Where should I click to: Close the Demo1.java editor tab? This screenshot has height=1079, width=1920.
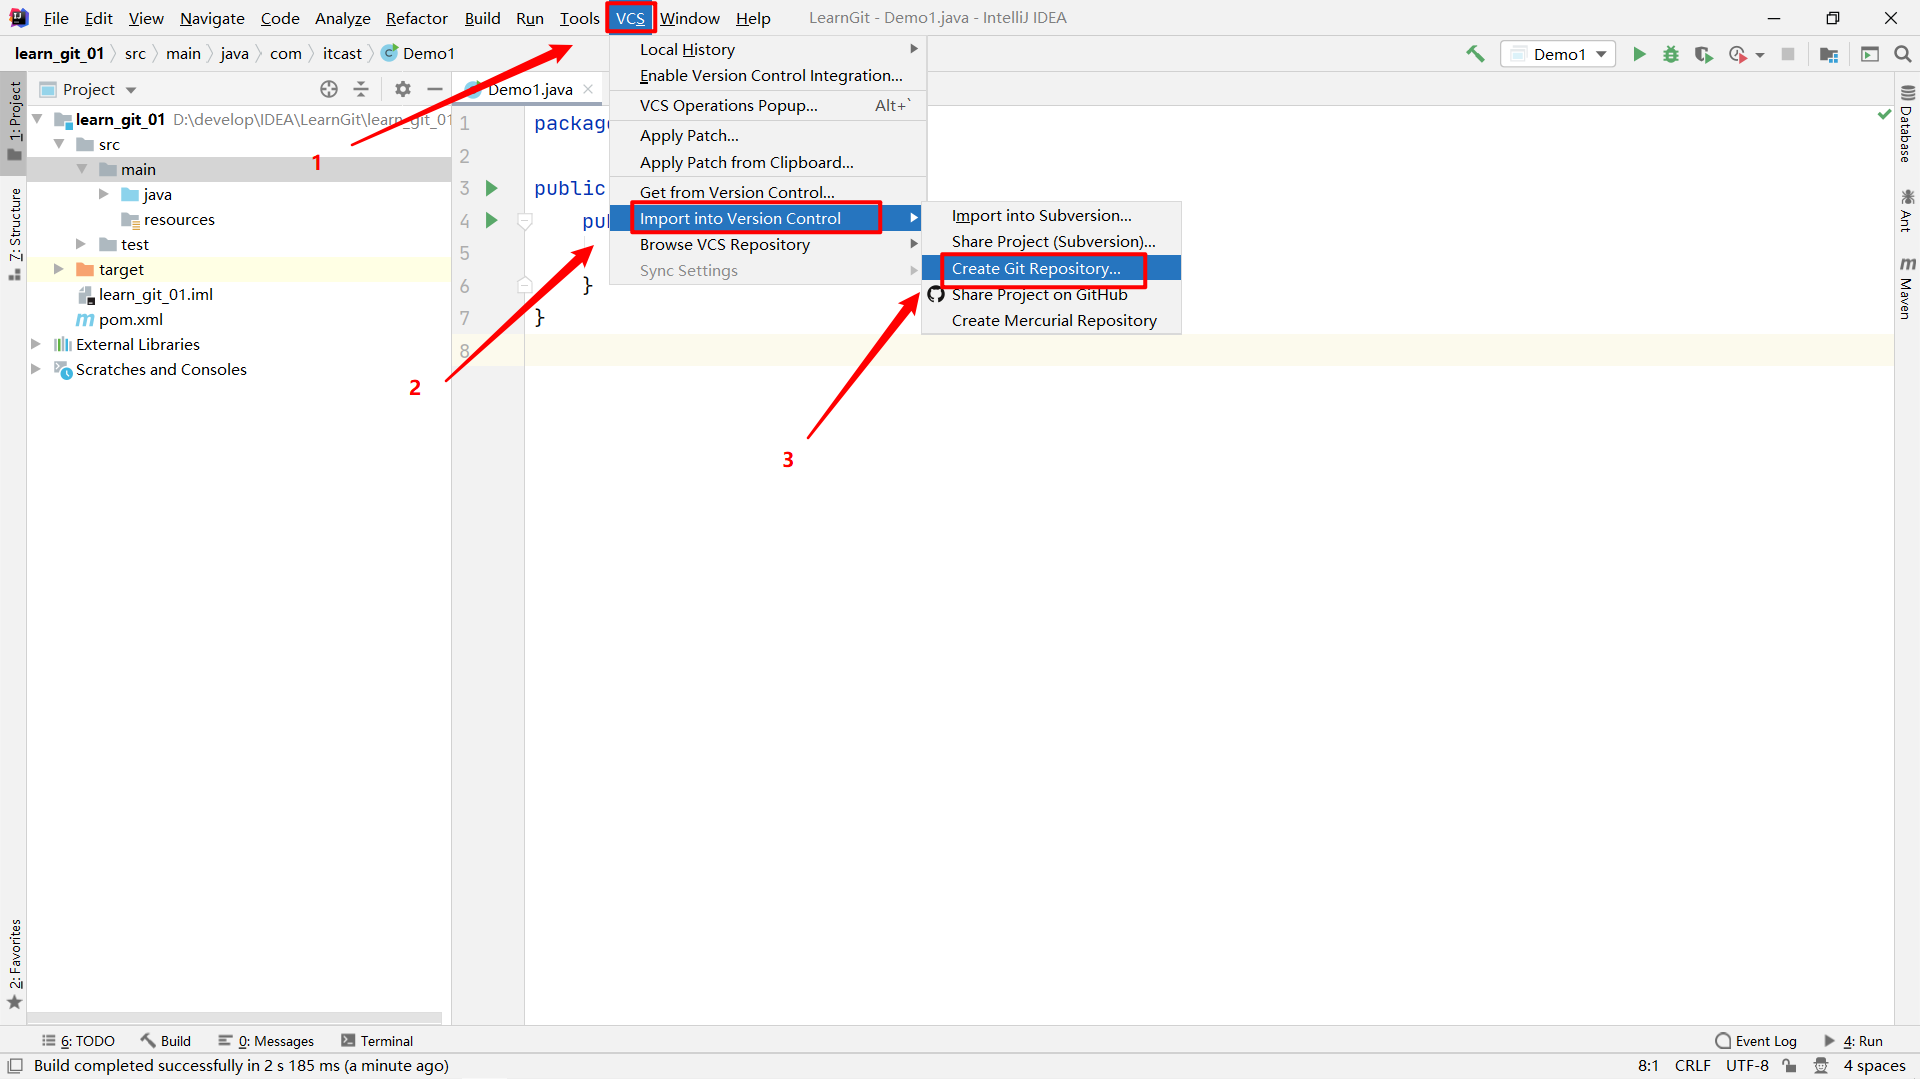[x=588, y=89]
